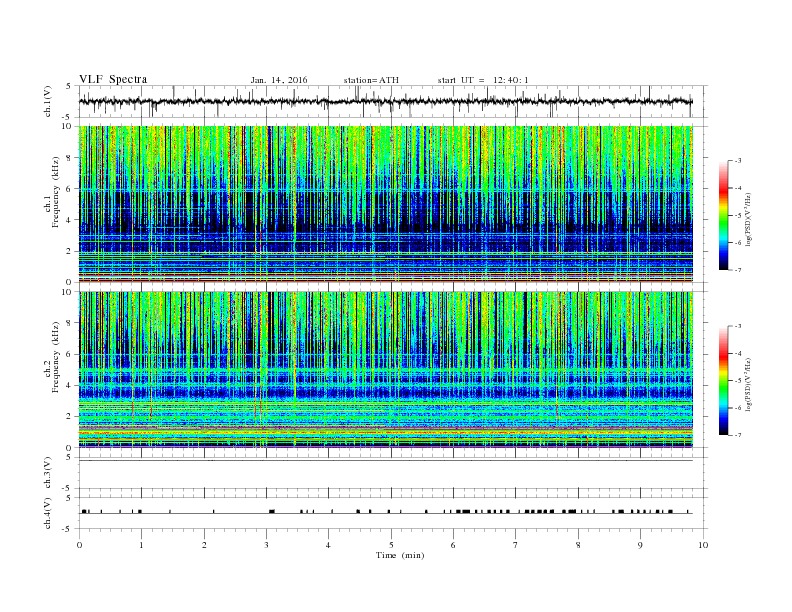The height and width of the screenshot is (612, 792).
Task: Click the ch.1 "Frequency (kHz)" axis label
Action: (x=55, y=192)
